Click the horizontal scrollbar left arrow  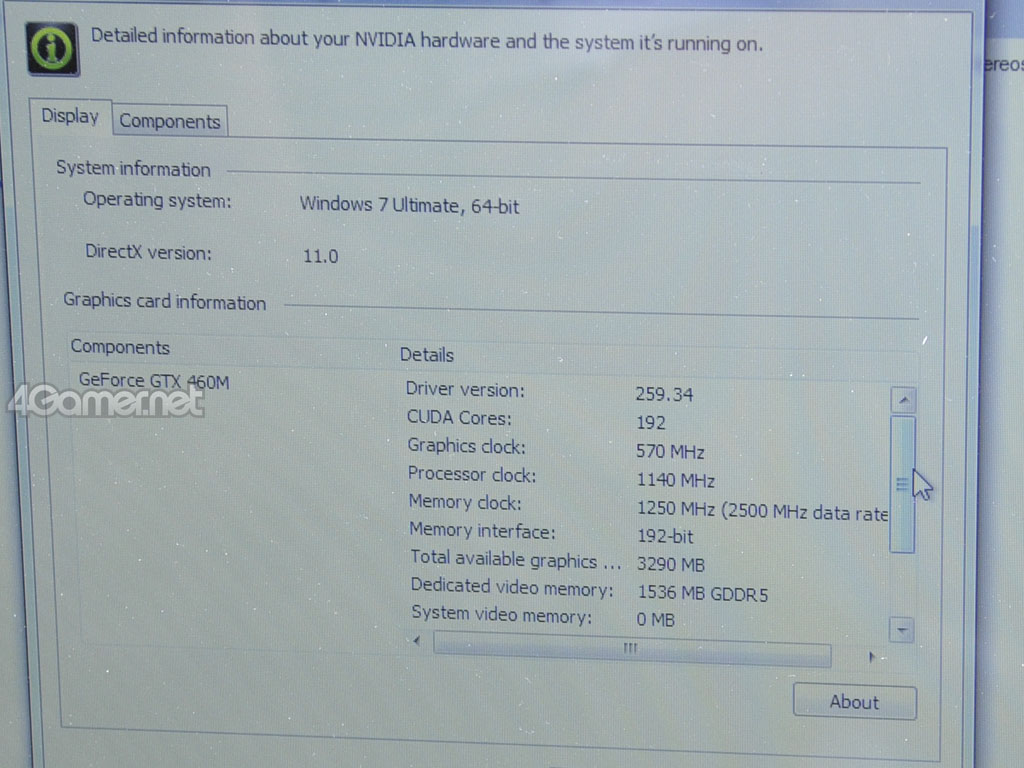point(417,640)
